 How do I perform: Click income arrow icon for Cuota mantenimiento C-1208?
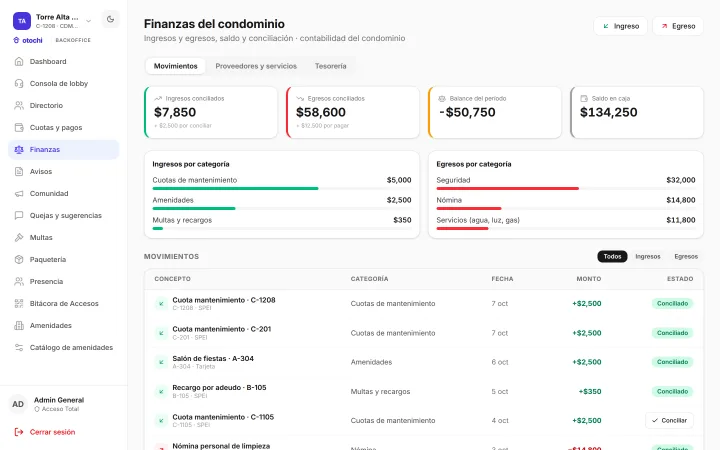point(161,304)
